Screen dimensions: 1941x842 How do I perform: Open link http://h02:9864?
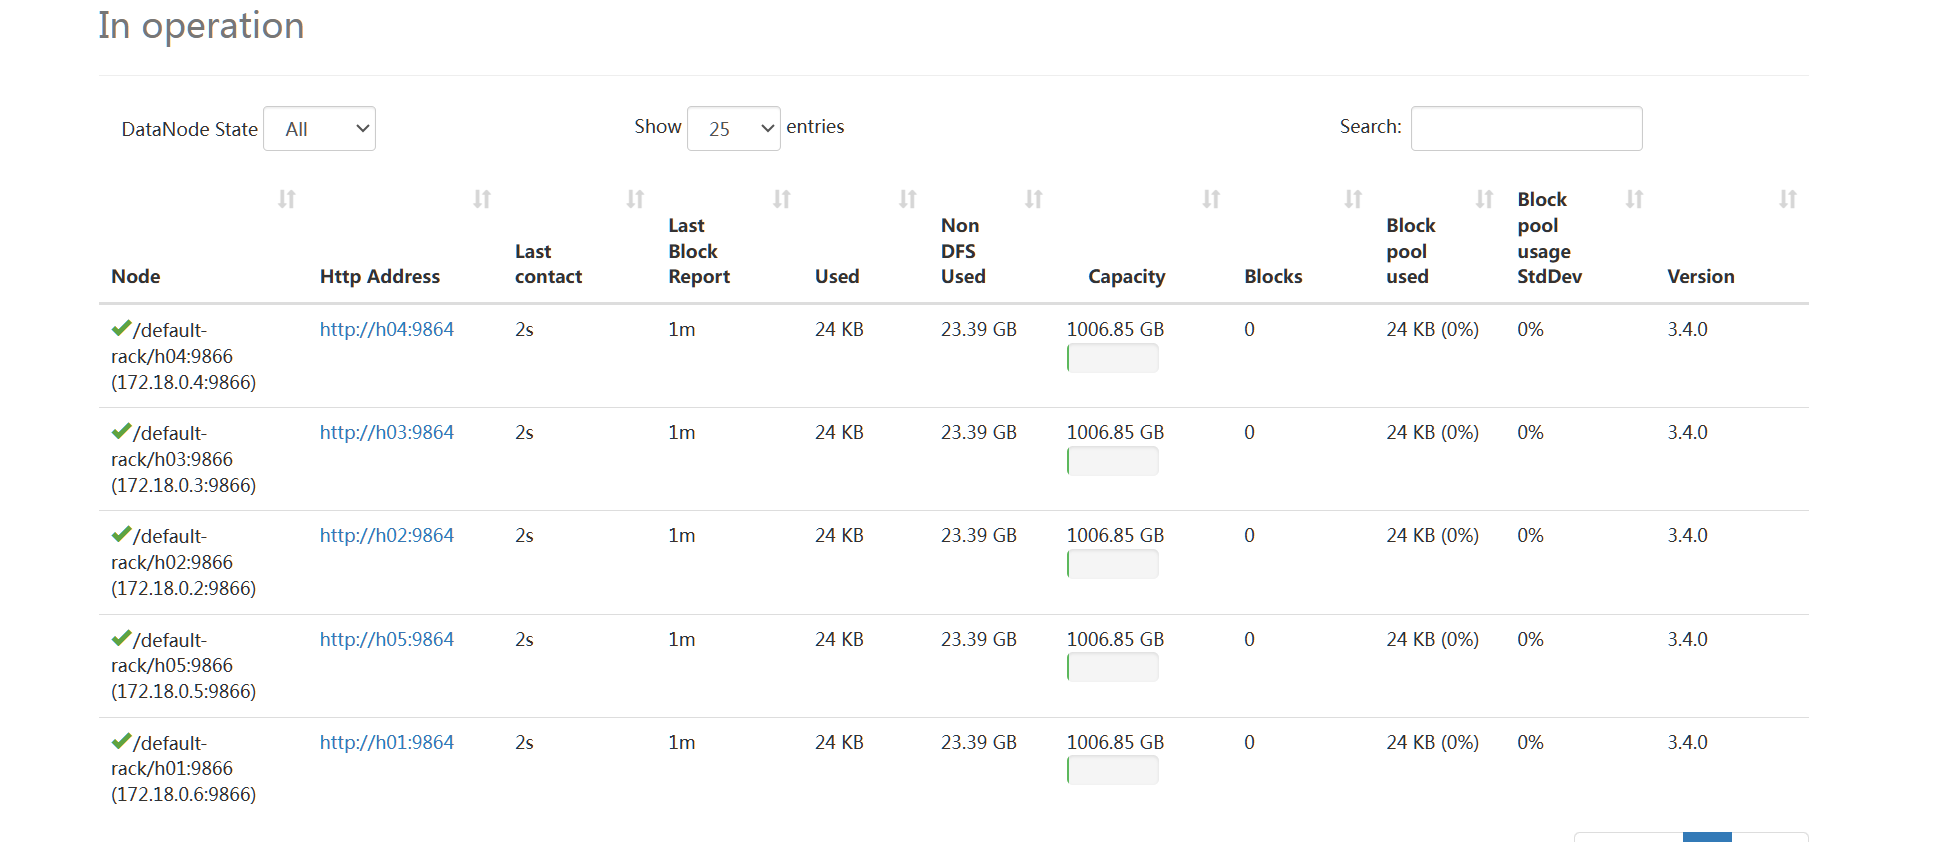tap(387, 535)
